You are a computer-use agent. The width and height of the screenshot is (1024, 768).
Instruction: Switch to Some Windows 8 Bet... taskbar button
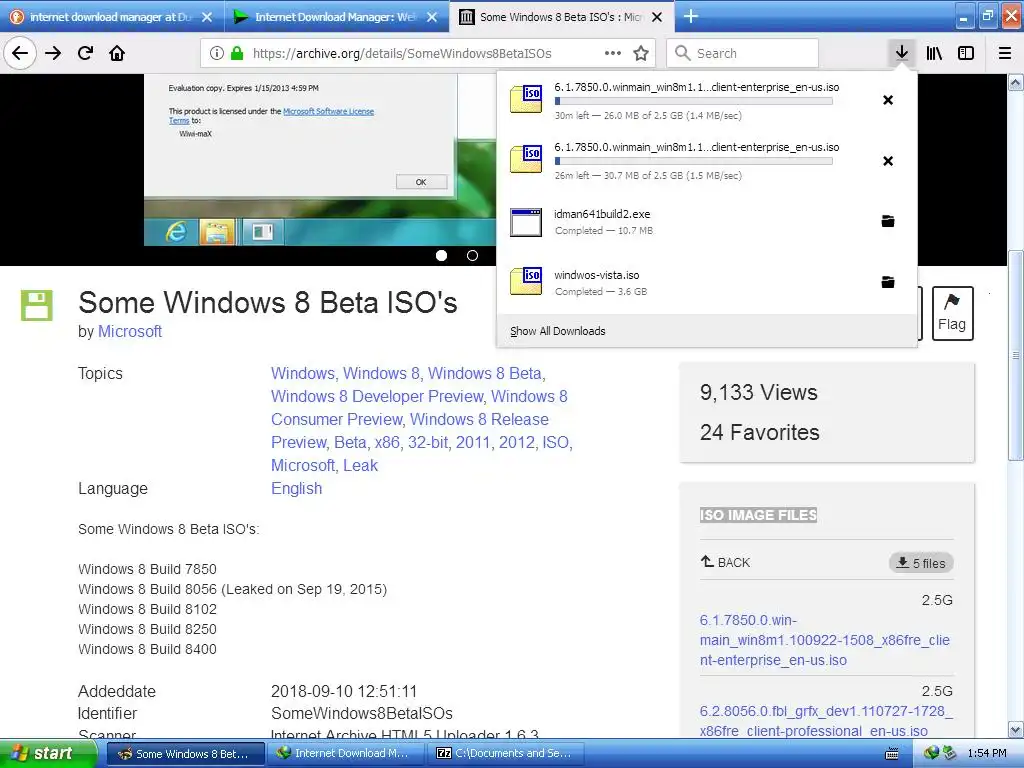pyautogui.click(x=185, y=754)
